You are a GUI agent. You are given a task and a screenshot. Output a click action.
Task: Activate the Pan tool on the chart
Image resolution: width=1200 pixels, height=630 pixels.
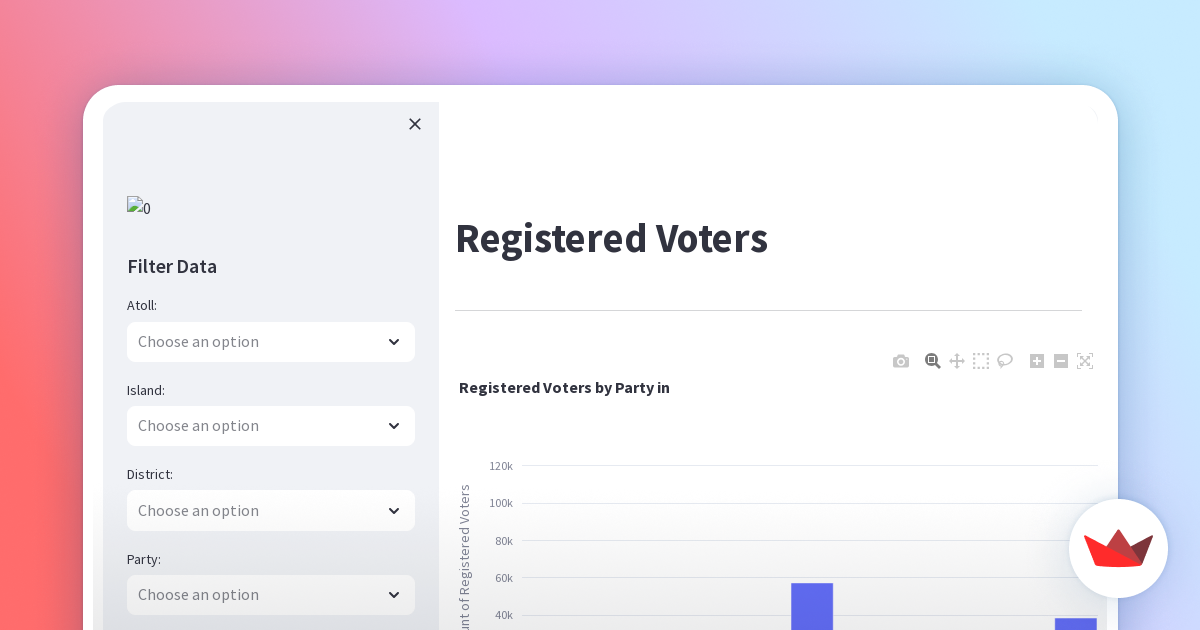957,361
